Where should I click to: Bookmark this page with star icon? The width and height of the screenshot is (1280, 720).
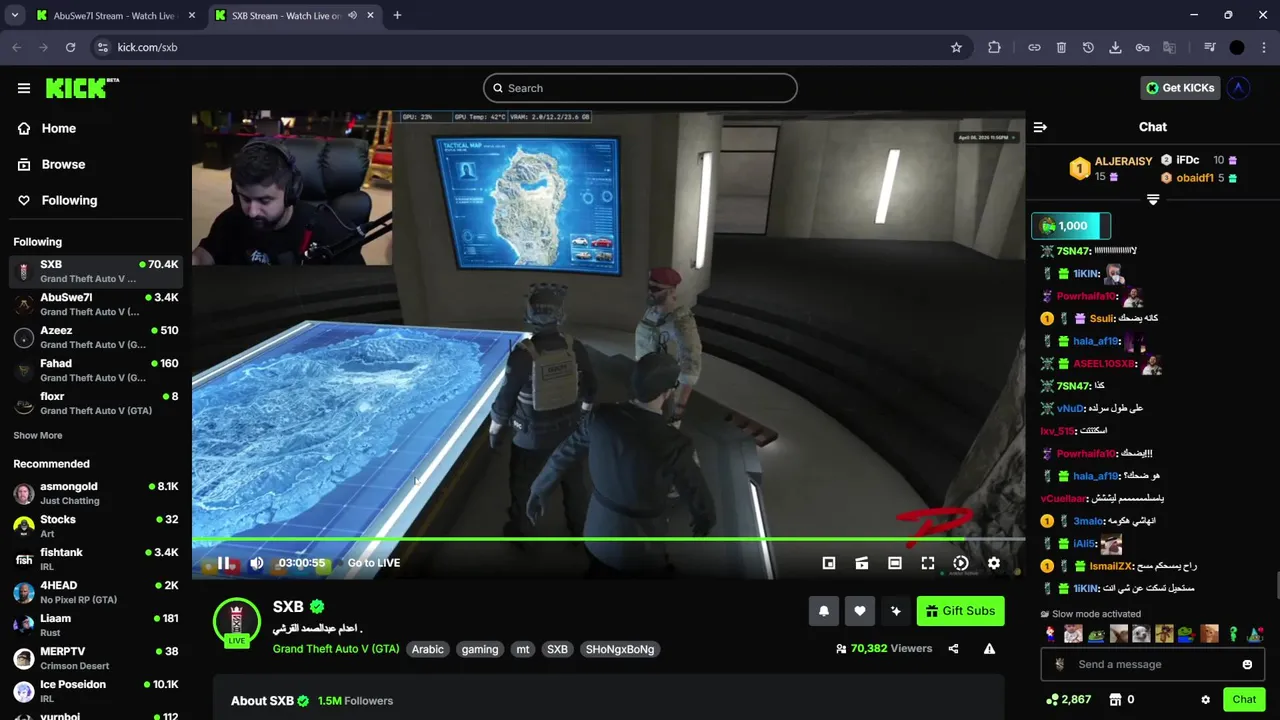956,47
